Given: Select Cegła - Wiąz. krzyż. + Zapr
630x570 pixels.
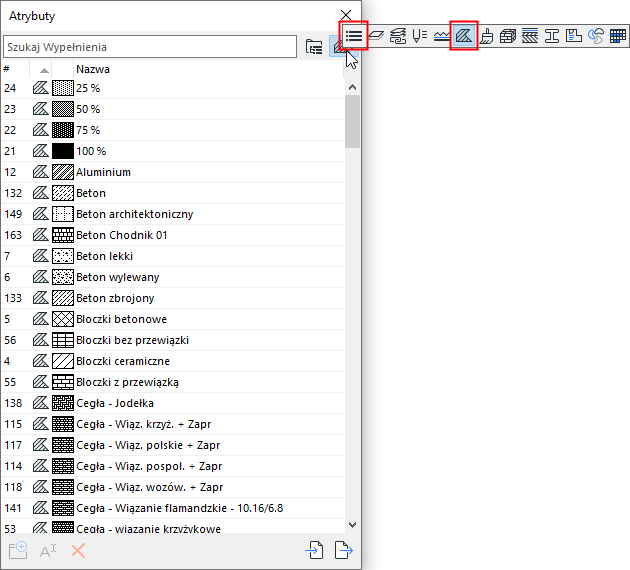Looking at the screenshot, I should click(173, 424).
